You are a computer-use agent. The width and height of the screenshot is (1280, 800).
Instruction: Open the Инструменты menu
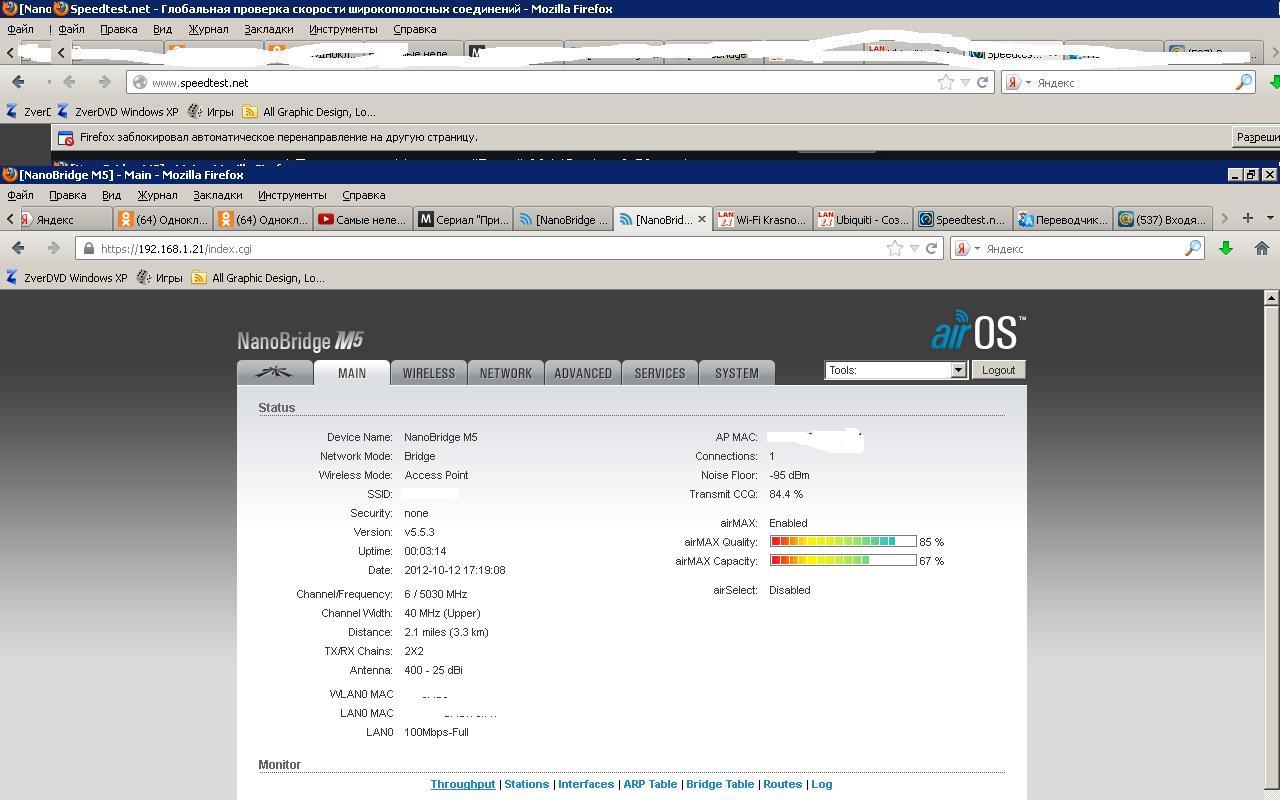tap(292, 195)
